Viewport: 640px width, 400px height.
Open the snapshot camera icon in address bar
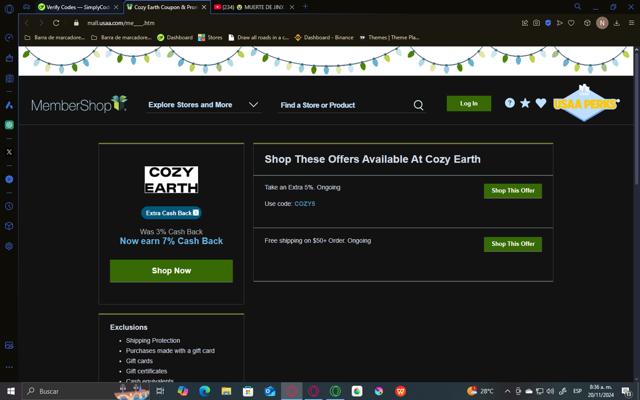click(x=536, y=23)
